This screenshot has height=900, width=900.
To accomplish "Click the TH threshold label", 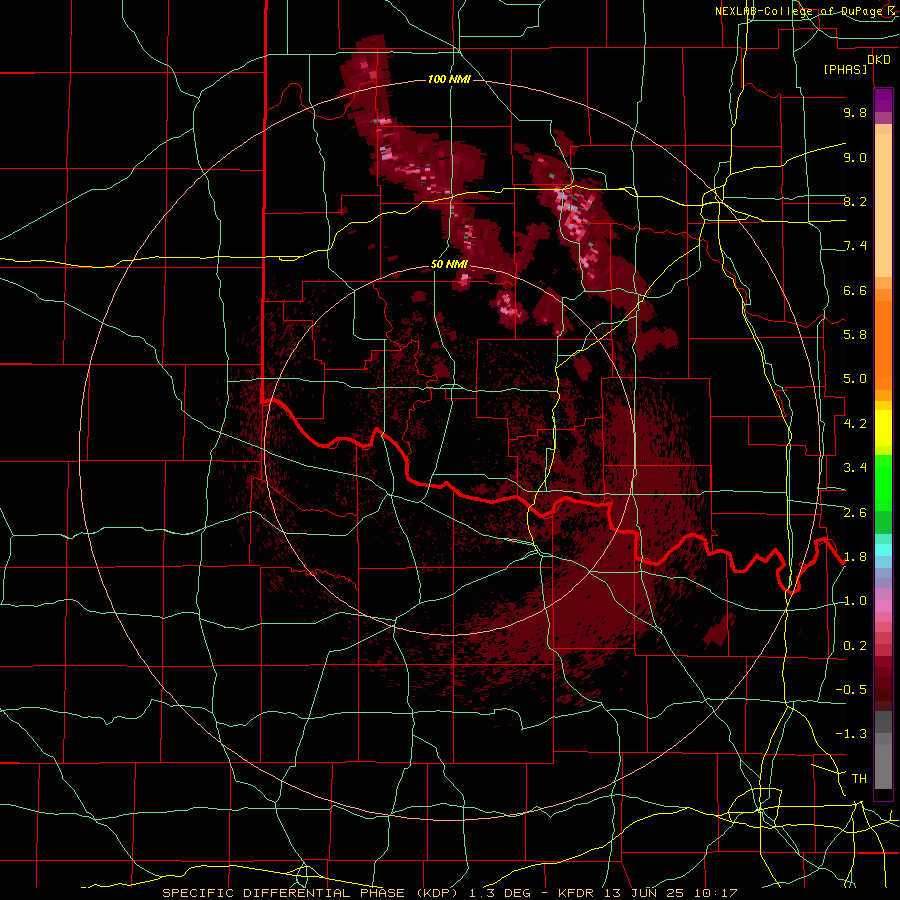I will point(859,779).
